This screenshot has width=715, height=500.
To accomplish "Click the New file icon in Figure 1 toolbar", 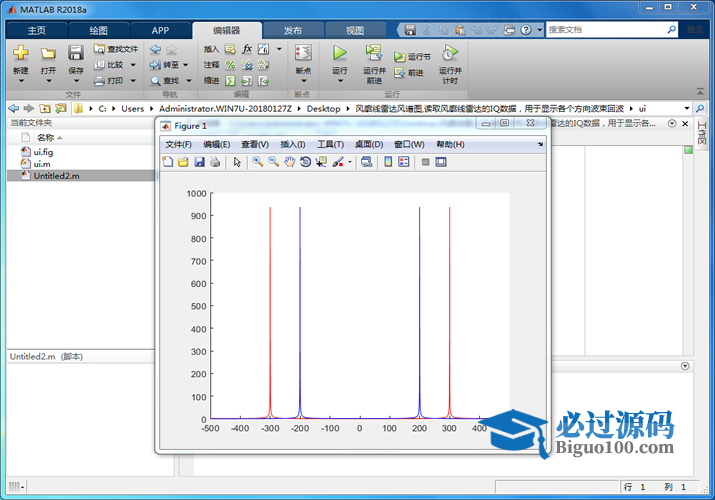I will point(168,162).
